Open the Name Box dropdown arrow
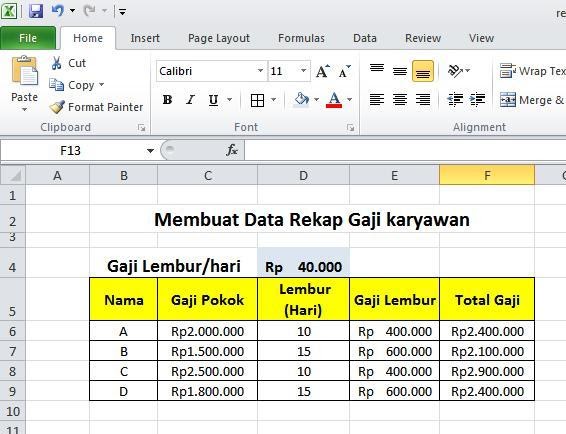Viewport: 566px width, 434px height. pos(150,151)
